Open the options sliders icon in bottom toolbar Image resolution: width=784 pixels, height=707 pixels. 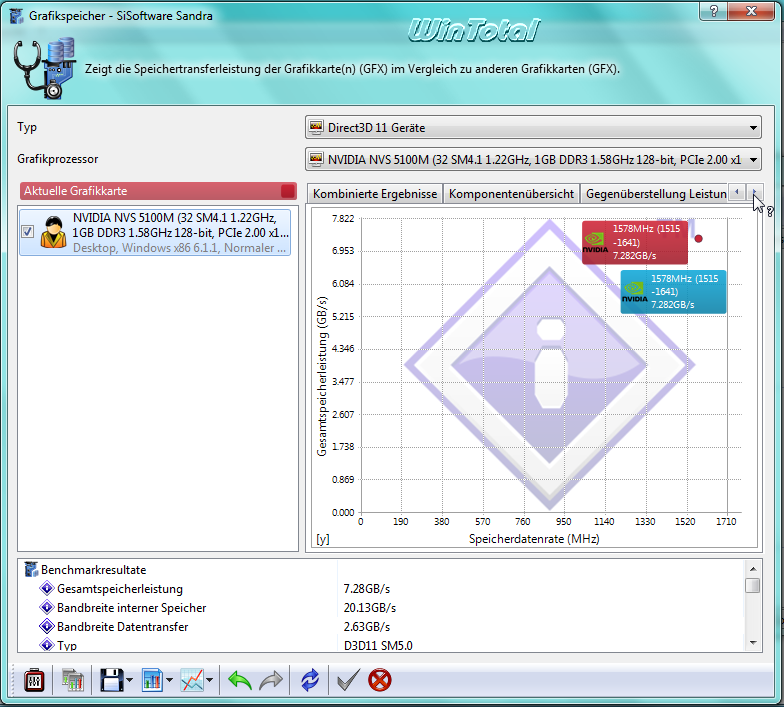tap(34, 680)
